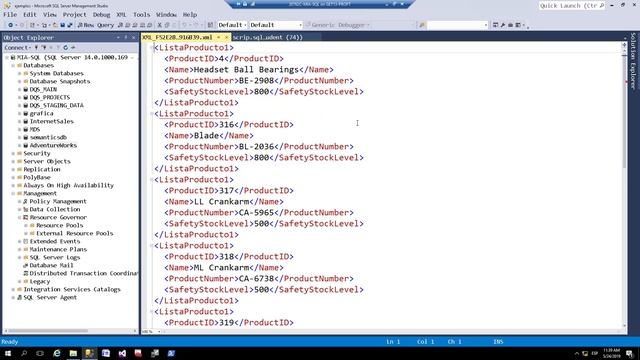
Task: Click the Open File toolbar icon
Action: [55, 25]
